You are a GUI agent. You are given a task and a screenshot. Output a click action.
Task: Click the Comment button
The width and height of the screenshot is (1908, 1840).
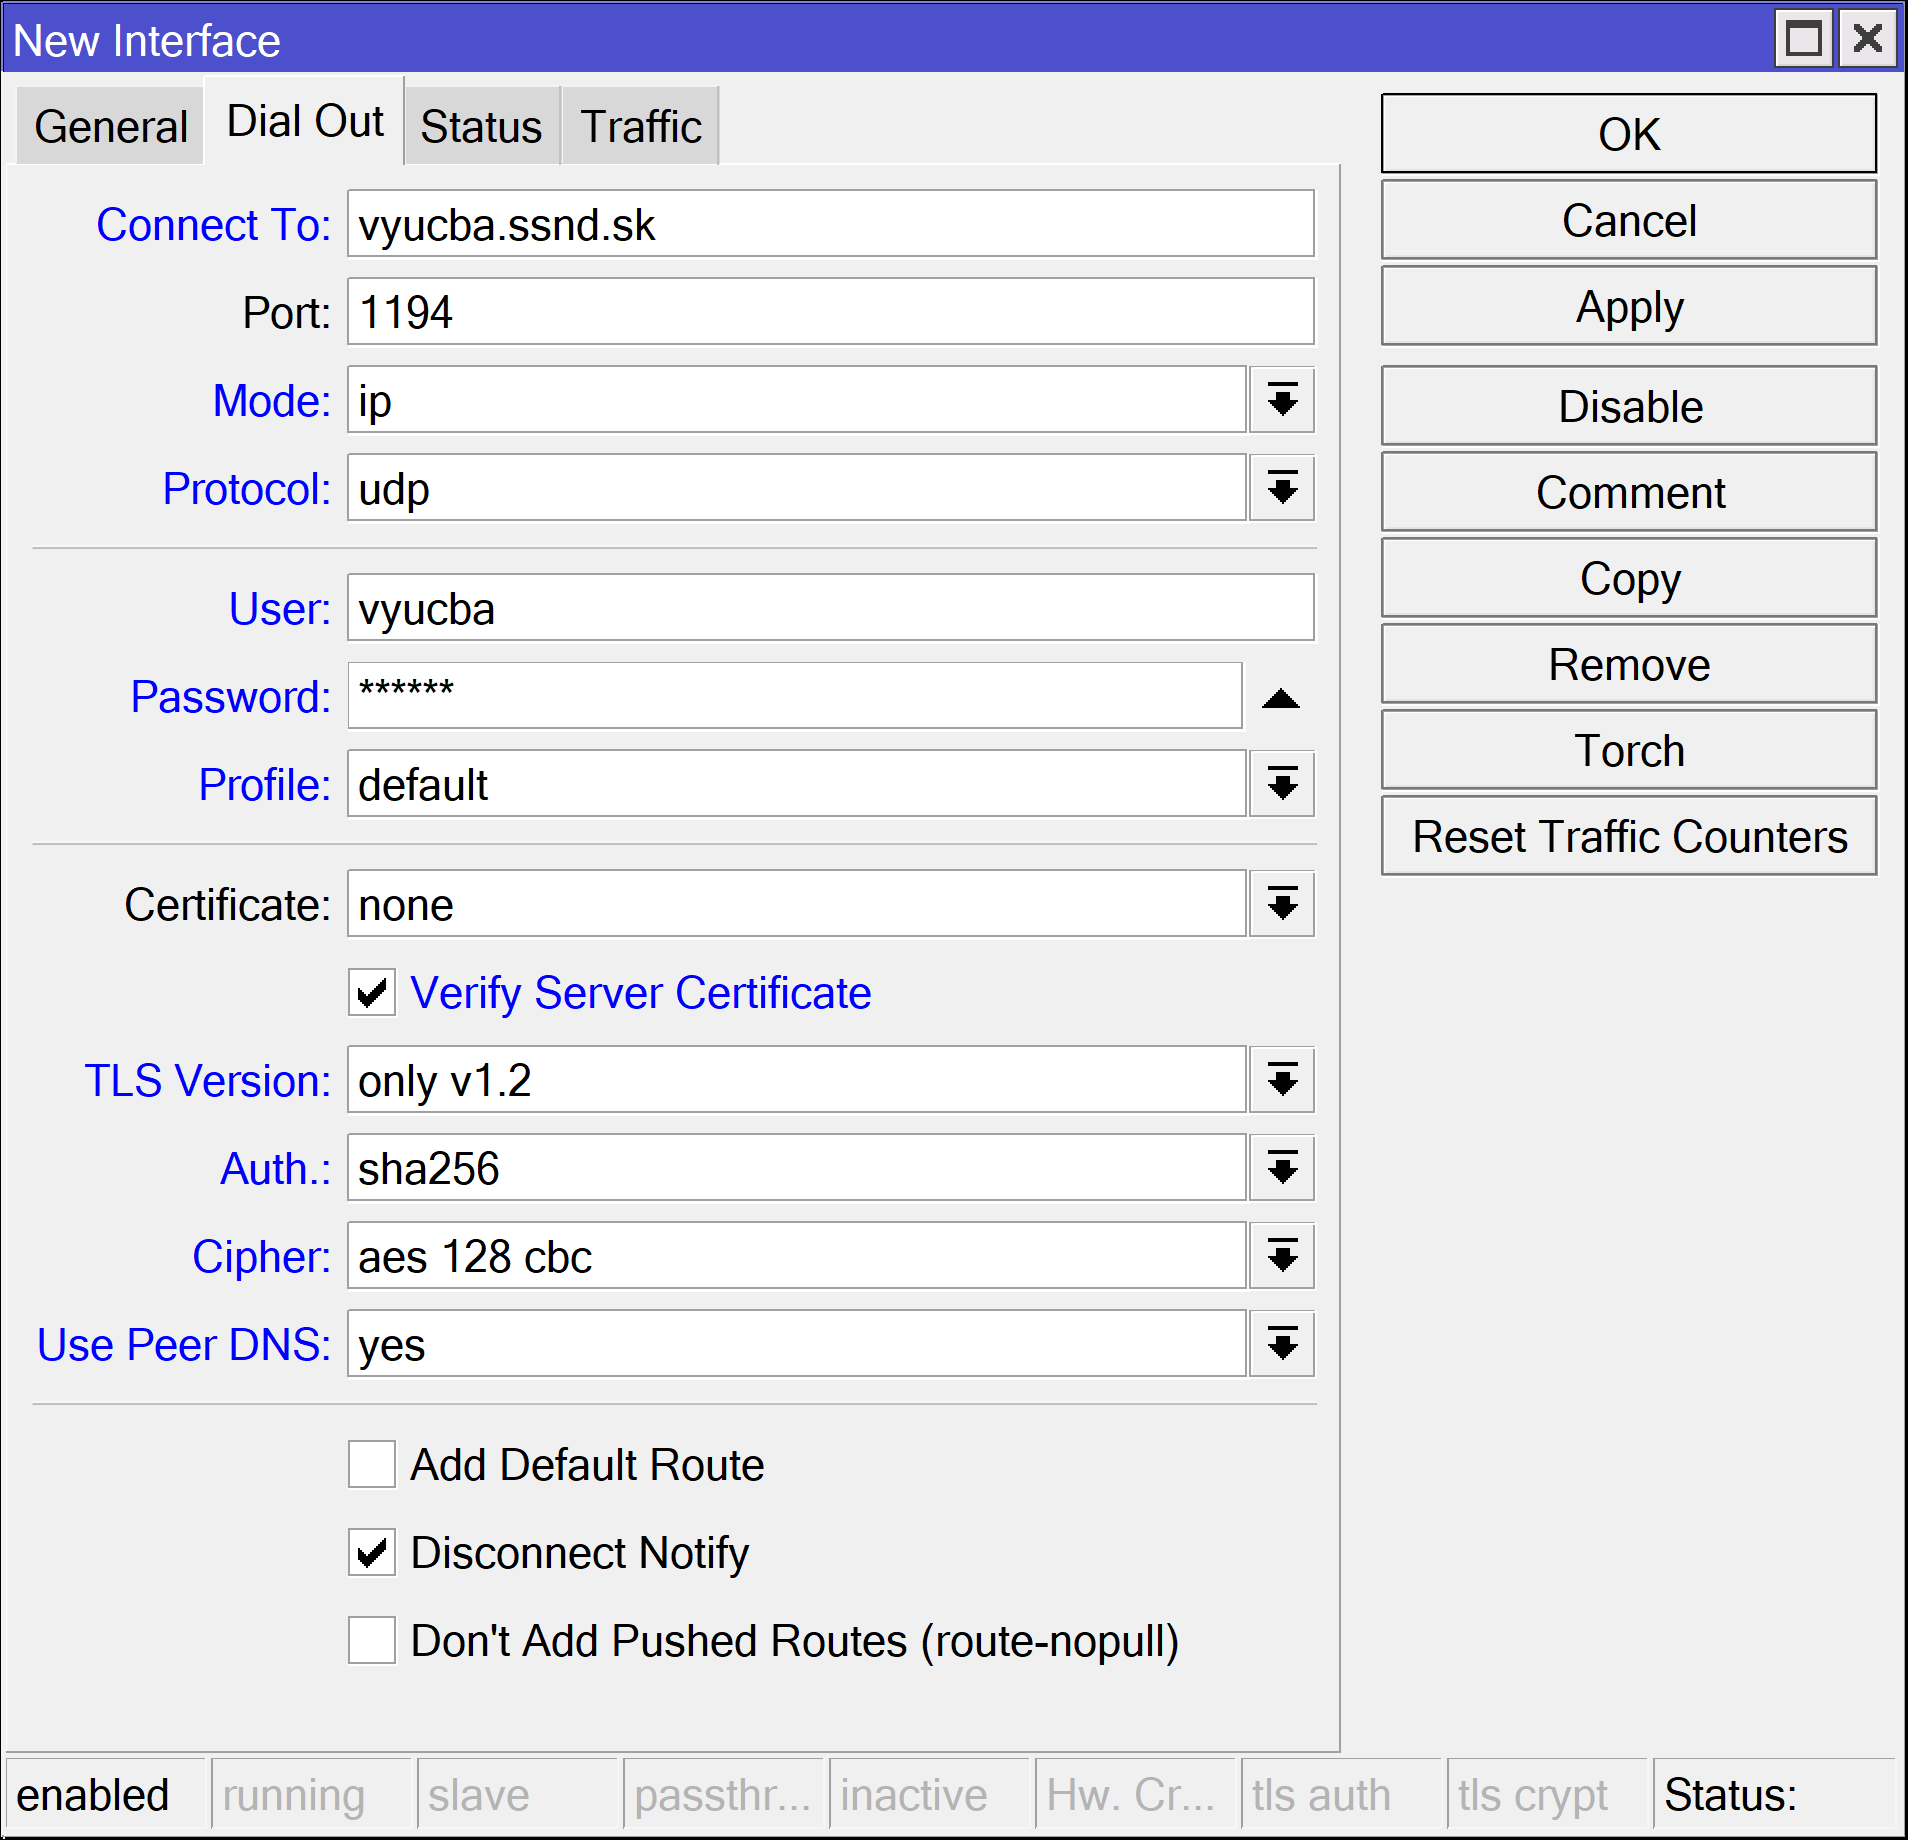(1628, 492)
